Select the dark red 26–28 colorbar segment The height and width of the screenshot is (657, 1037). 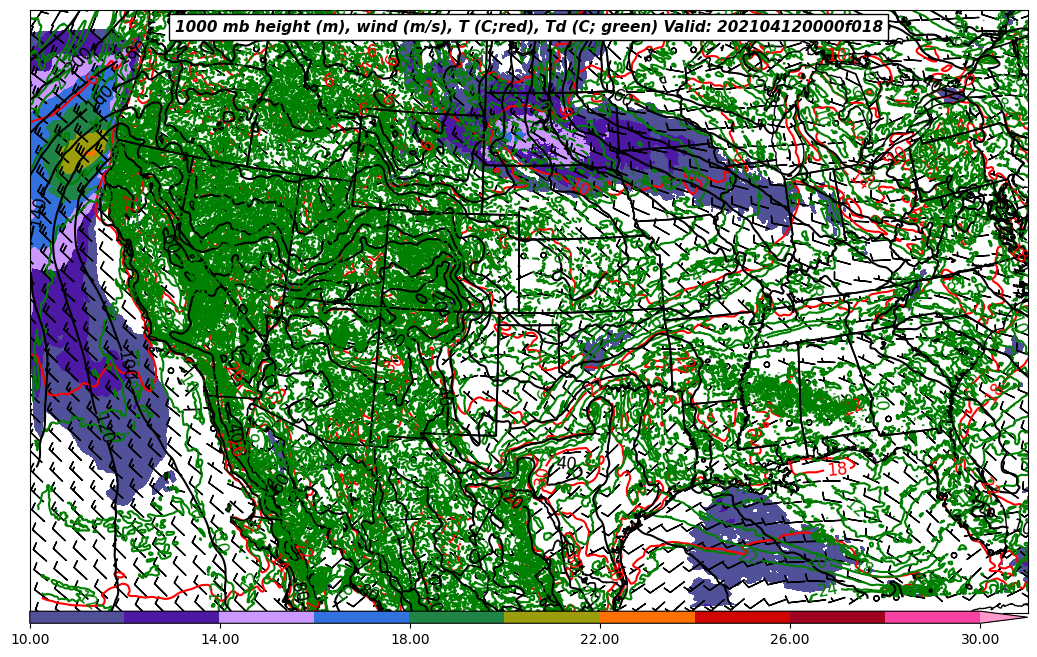pyautogui.click(x=837, y=617)
